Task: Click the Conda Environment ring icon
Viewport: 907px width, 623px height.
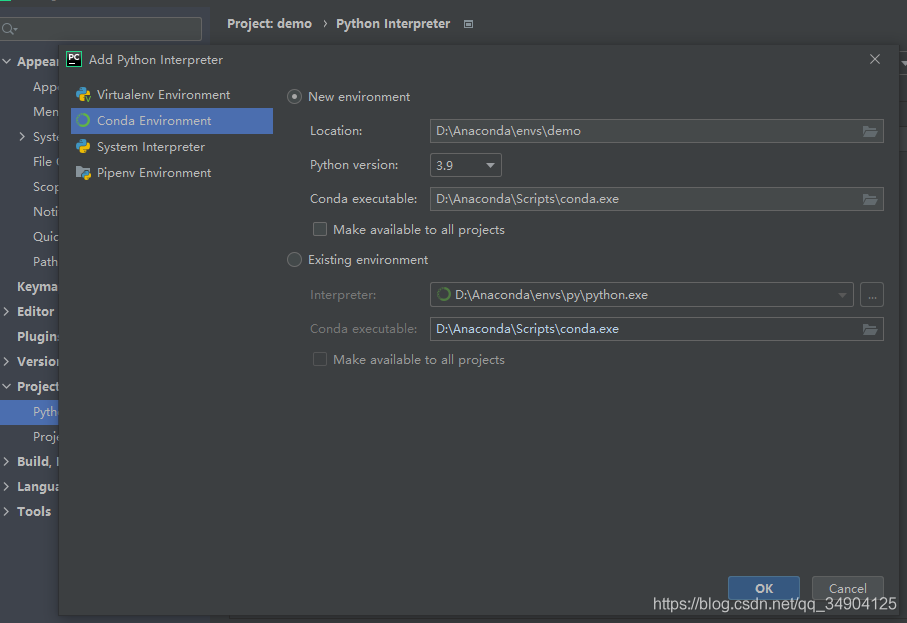Action: coord(83,121)
